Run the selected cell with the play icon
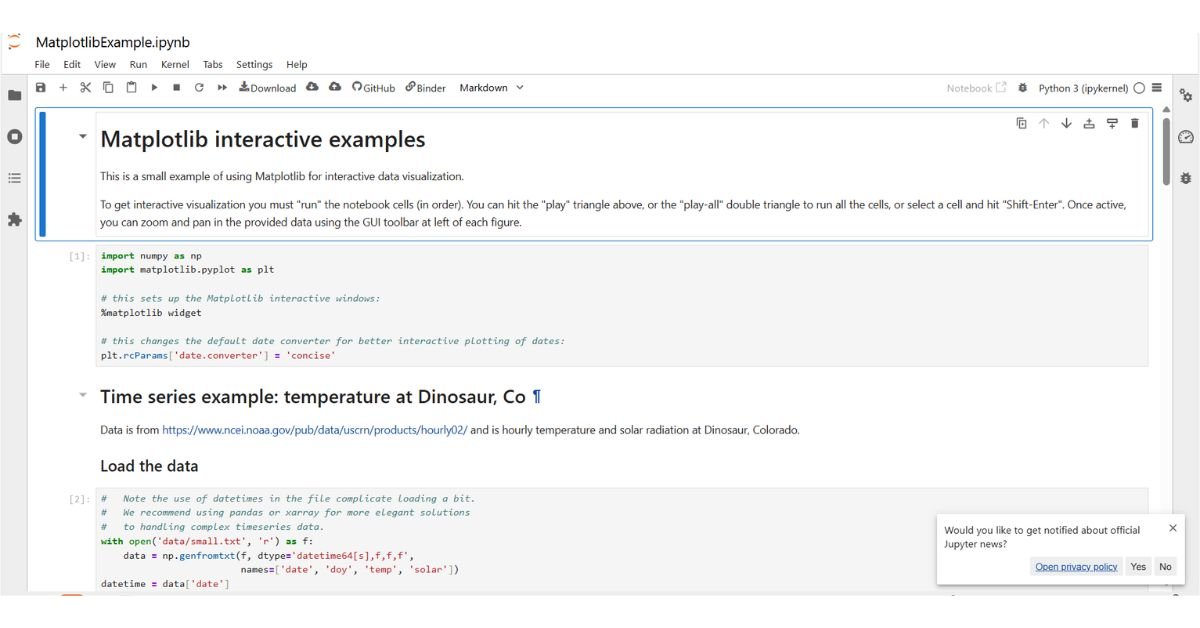 153,88
